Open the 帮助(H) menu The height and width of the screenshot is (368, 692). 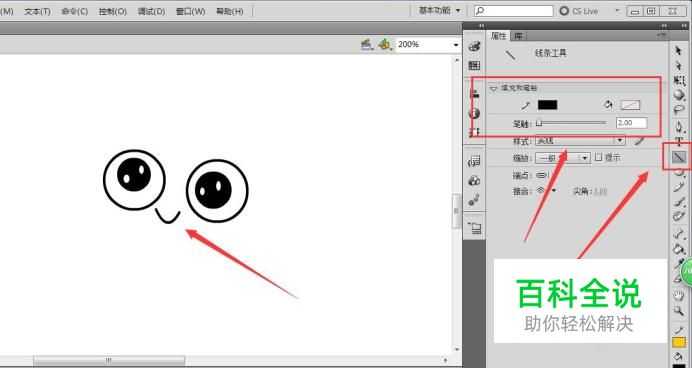point(229,11)
